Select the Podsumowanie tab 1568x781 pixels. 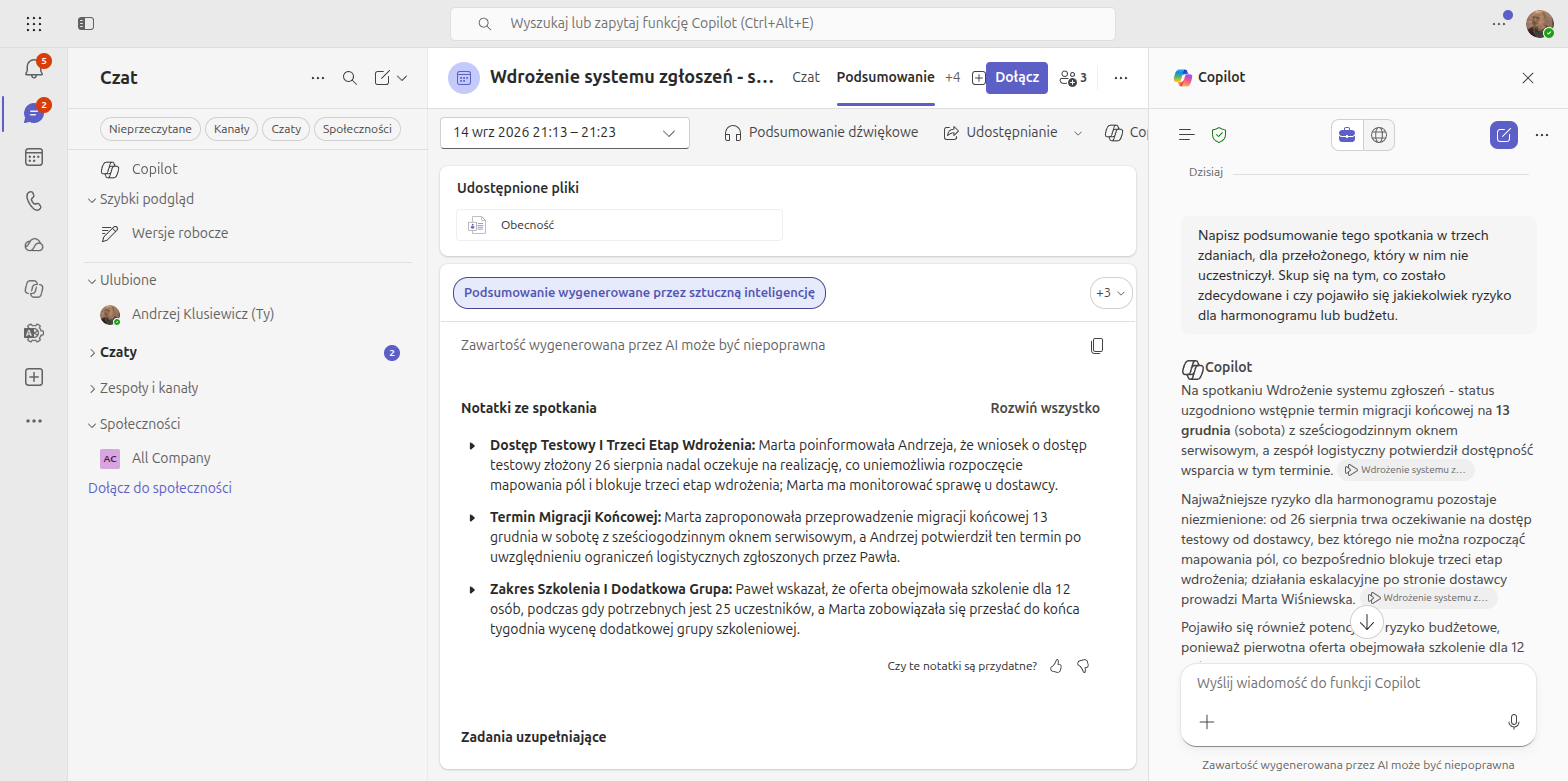click(885, 77)
